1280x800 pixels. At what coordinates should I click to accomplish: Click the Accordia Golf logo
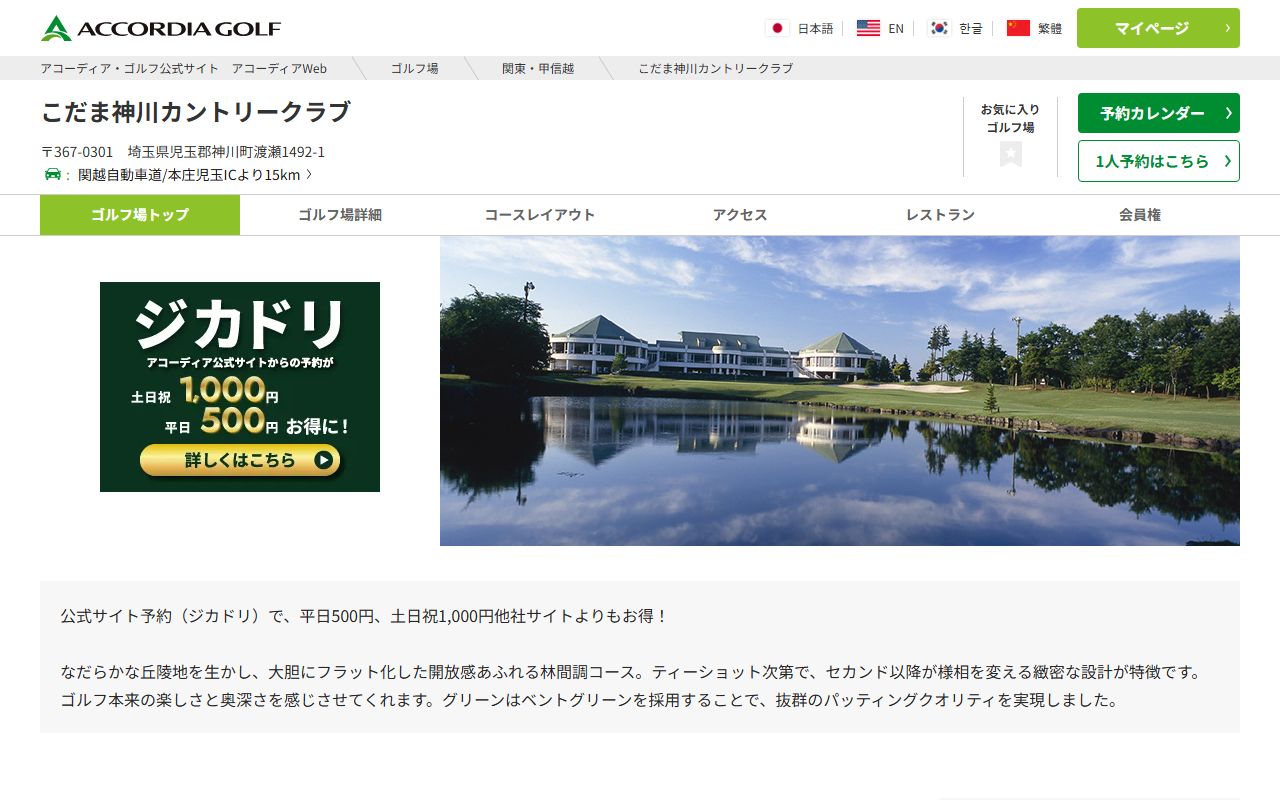(x=161, y=28)
